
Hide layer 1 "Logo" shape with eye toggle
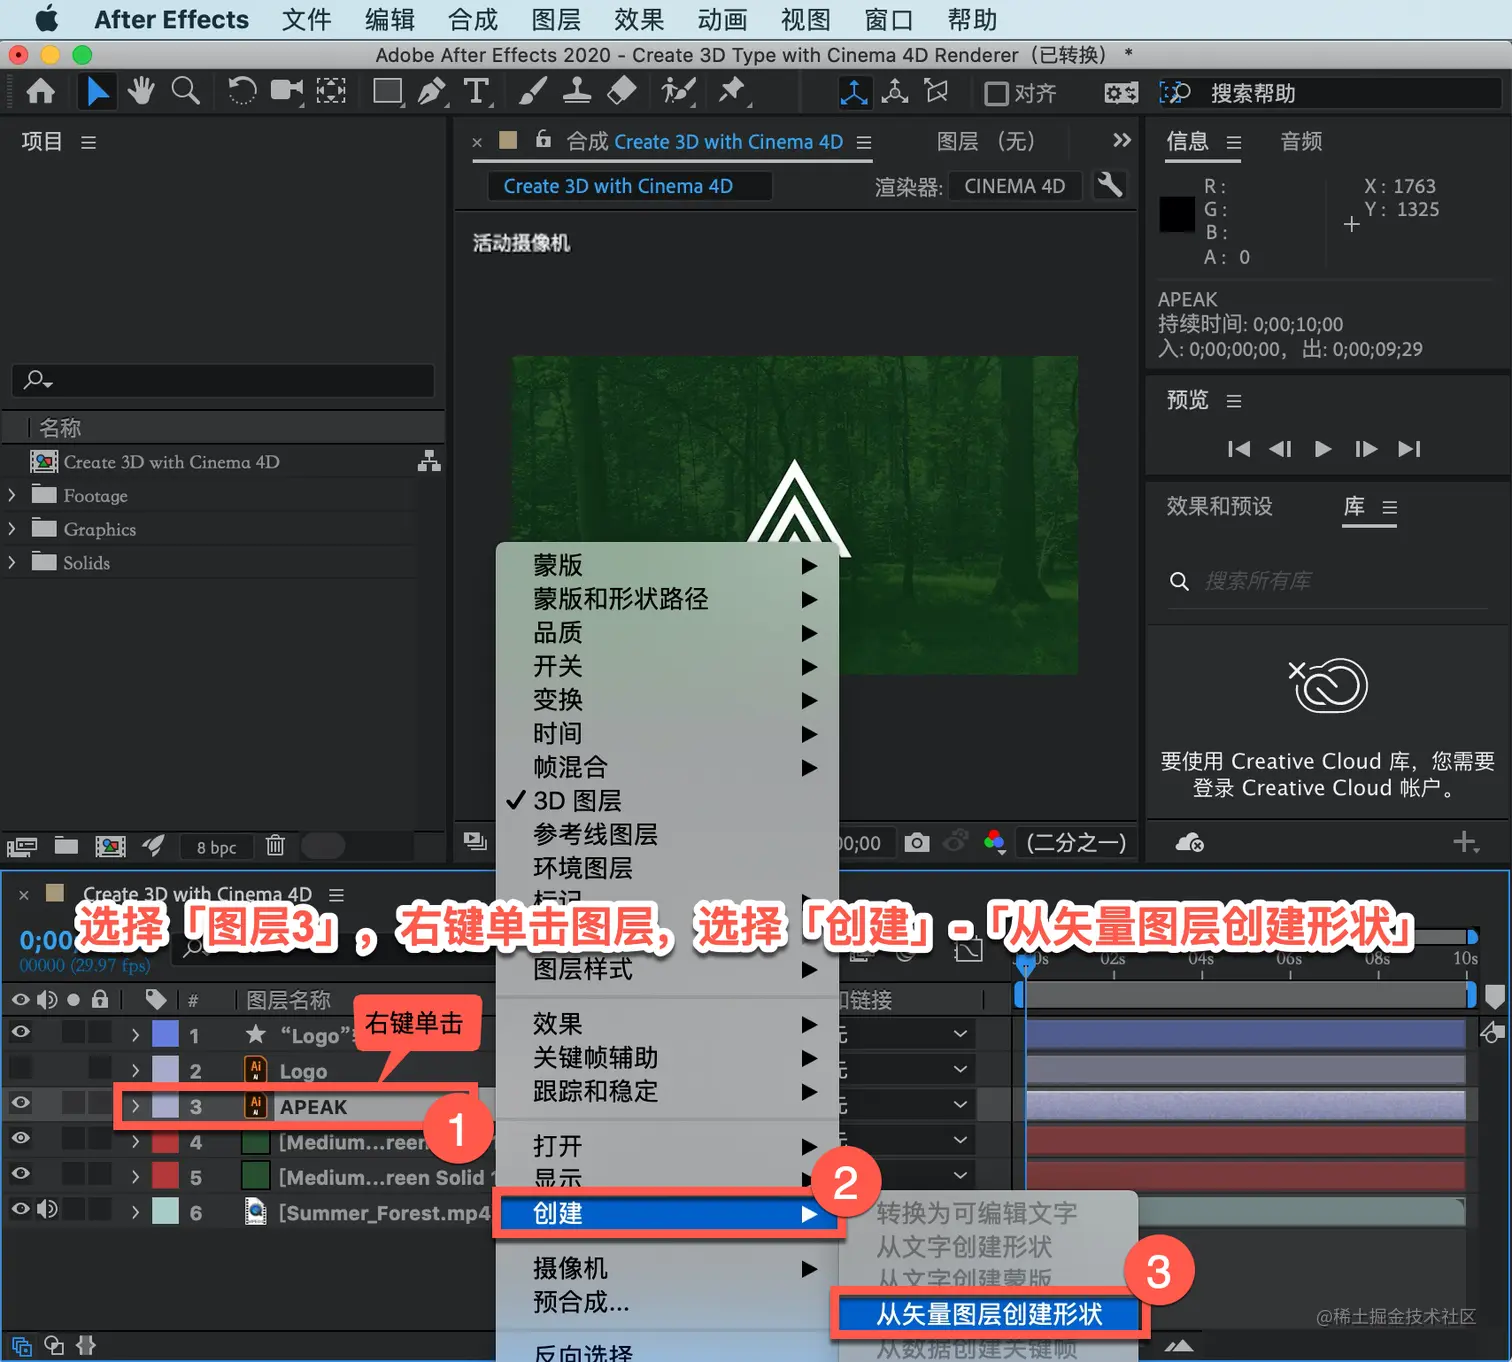(20, 1032)
